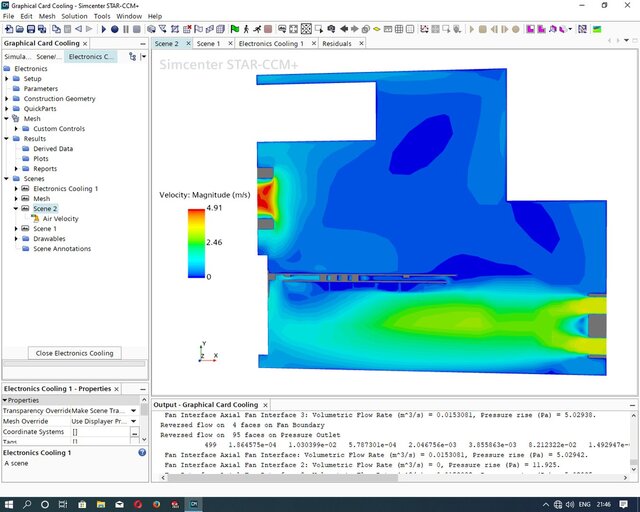
Task: Select the Scene Annotations item
Action: tap(62, 249)
